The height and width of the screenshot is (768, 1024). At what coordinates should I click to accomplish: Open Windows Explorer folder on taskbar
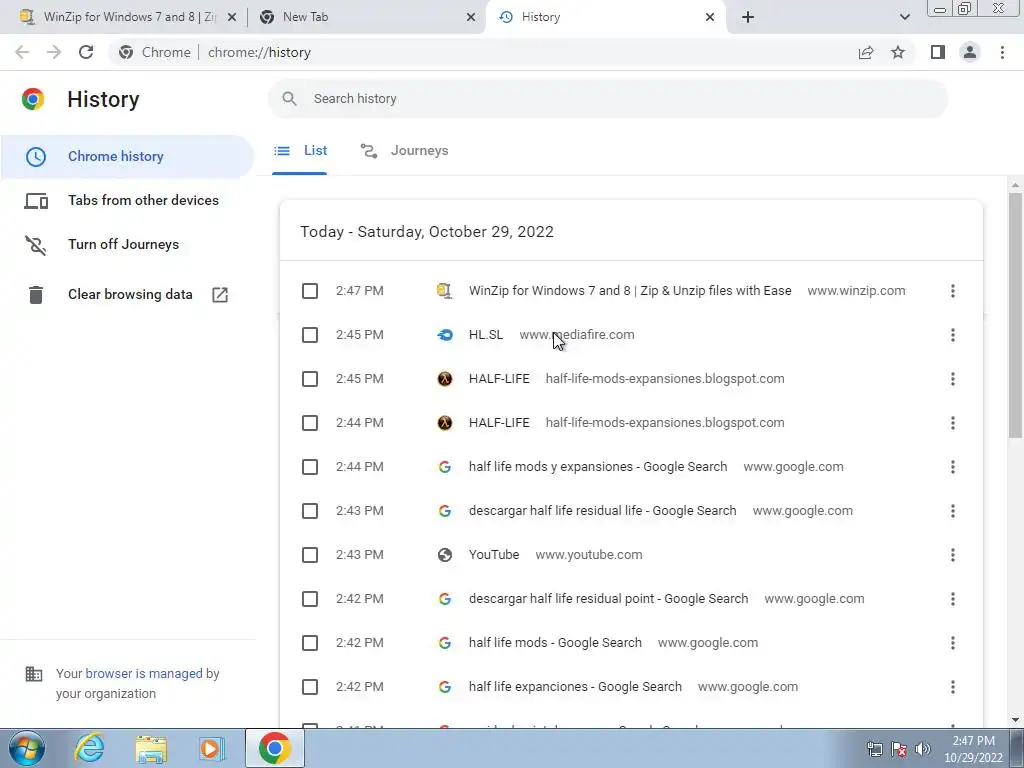[x=151, y=749]
